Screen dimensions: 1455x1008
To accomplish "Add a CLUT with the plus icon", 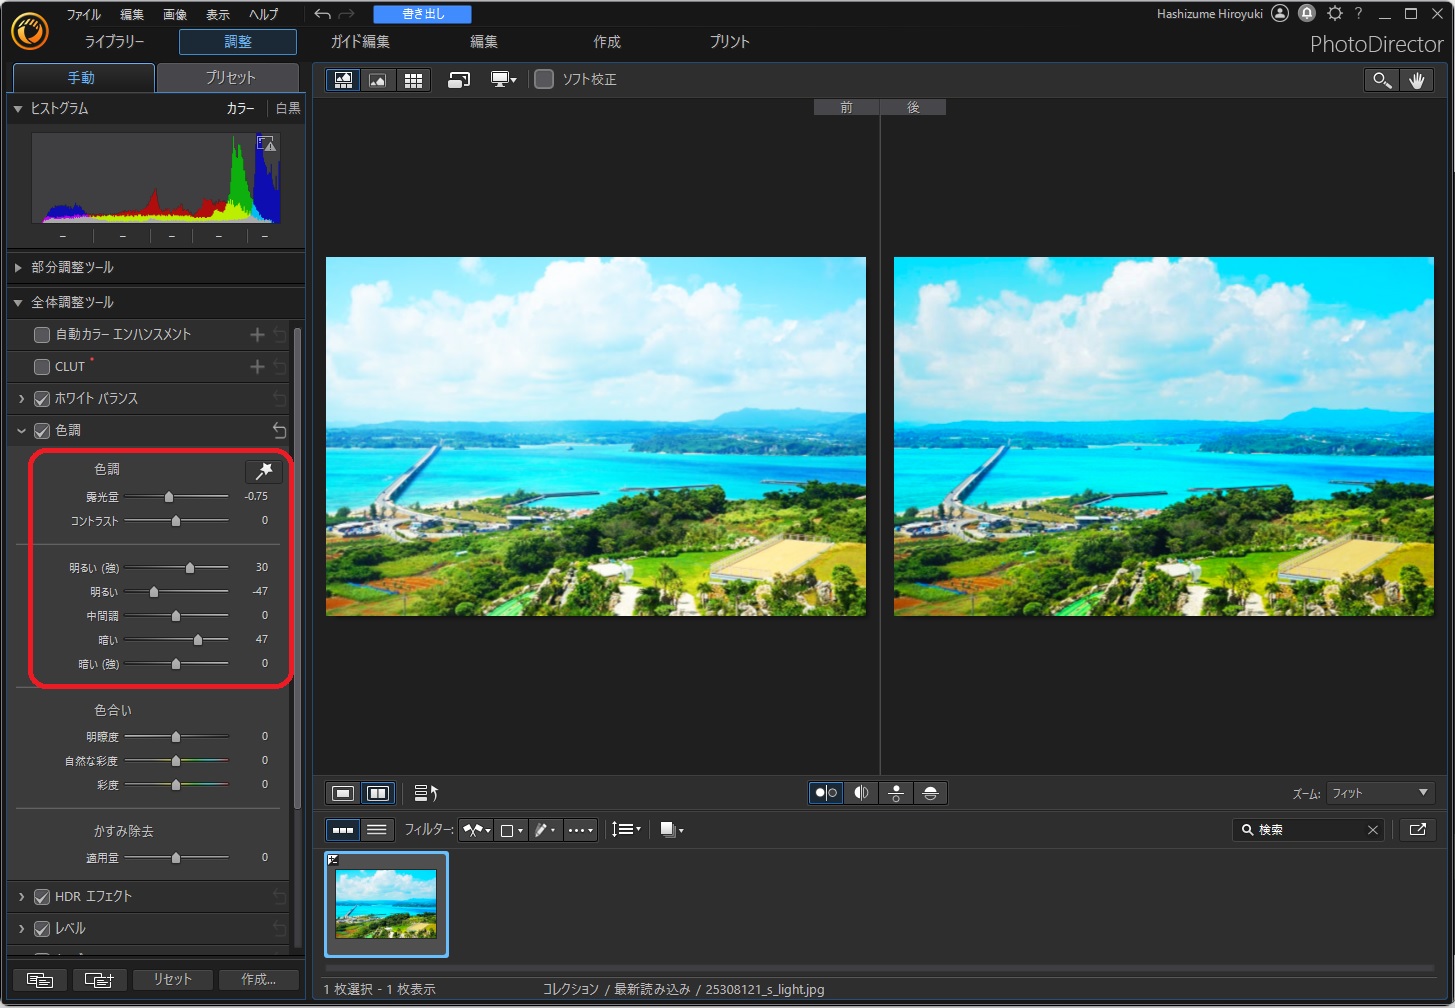I will click(x=257, y=367).
